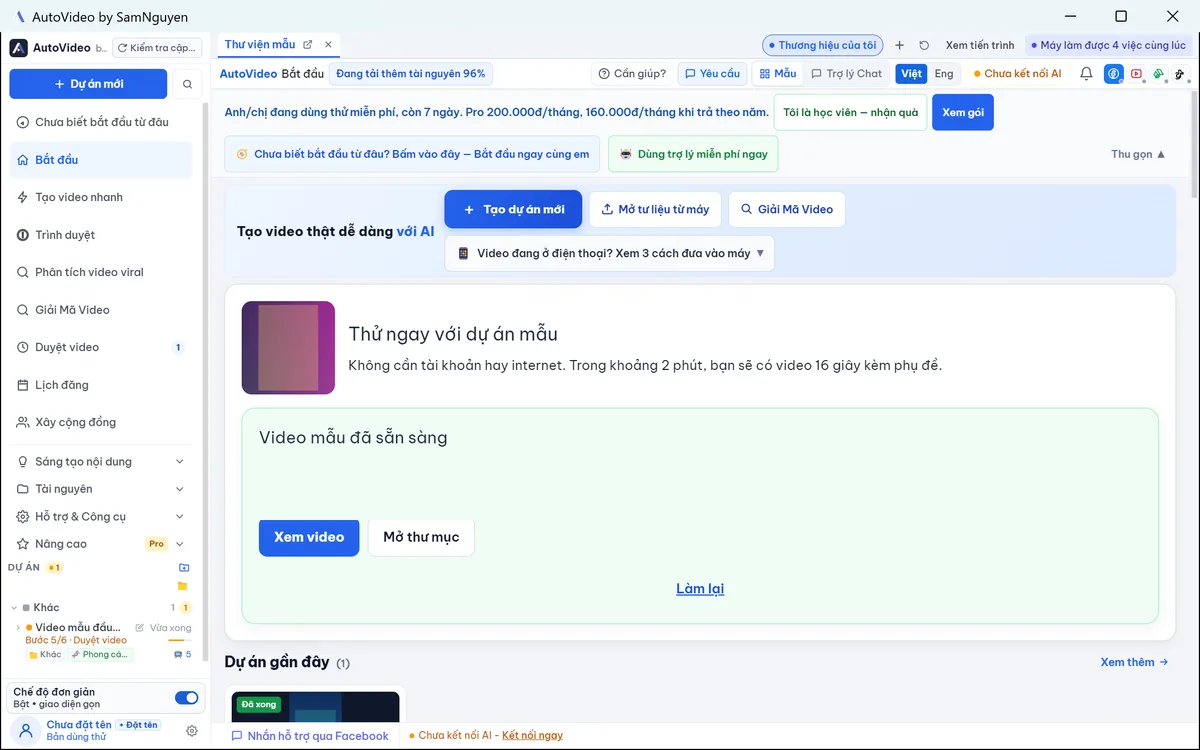Toggle Chế độ đơn giản switch off

(x=186, y=698)
